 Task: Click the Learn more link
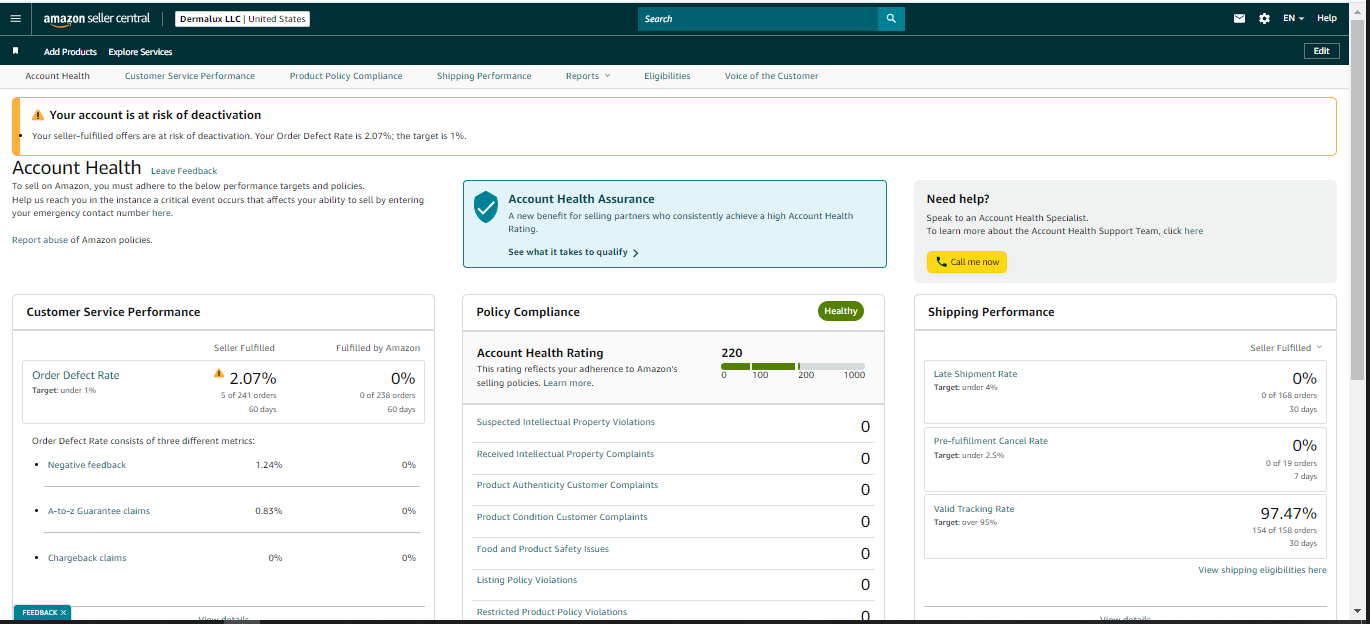[567, 383]
